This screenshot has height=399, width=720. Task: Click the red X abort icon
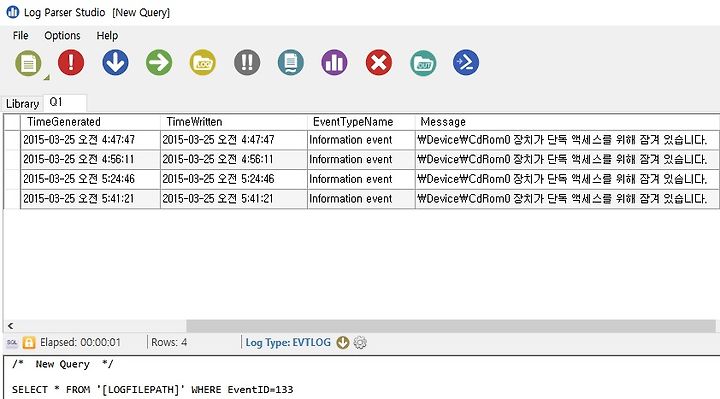379,62
